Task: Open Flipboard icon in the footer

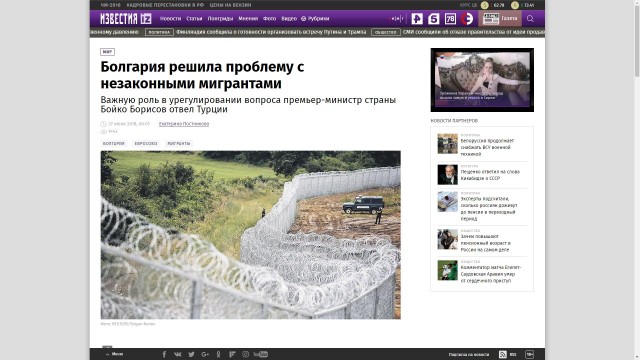Action: pyautogui.click(x=232, y=354)
